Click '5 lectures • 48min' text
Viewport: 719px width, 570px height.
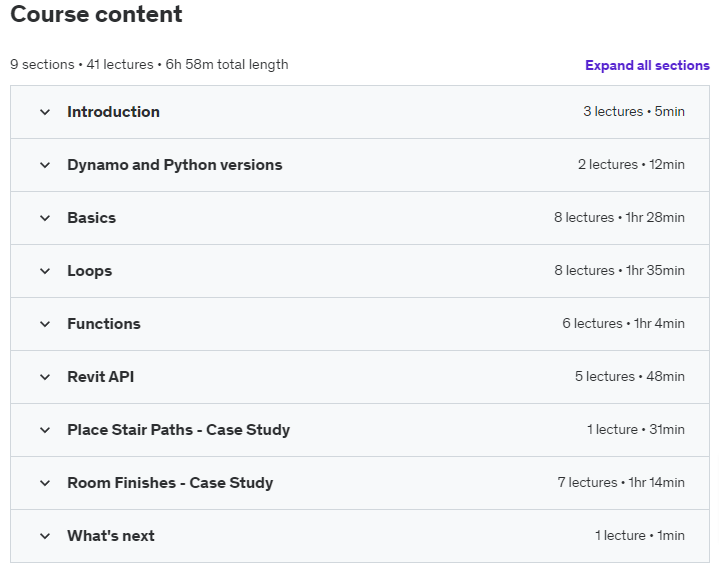click(x=630, y=376)
